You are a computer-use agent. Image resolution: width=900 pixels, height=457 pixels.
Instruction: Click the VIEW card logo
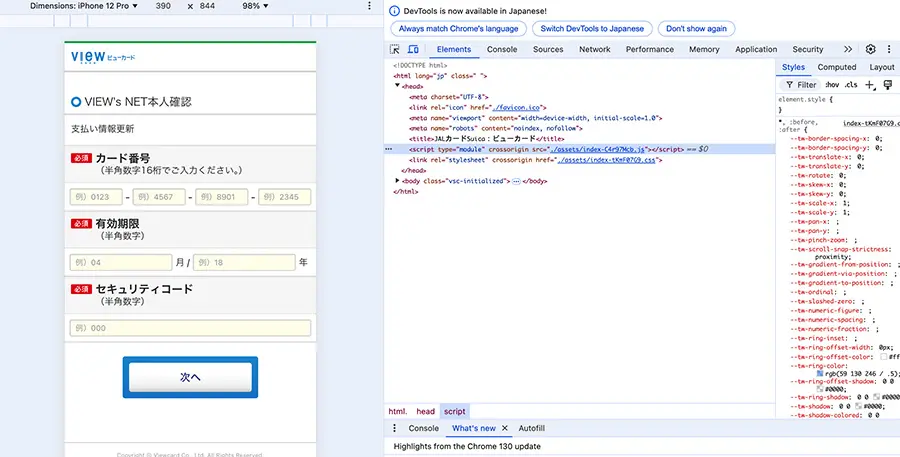[x=103, y=56]
